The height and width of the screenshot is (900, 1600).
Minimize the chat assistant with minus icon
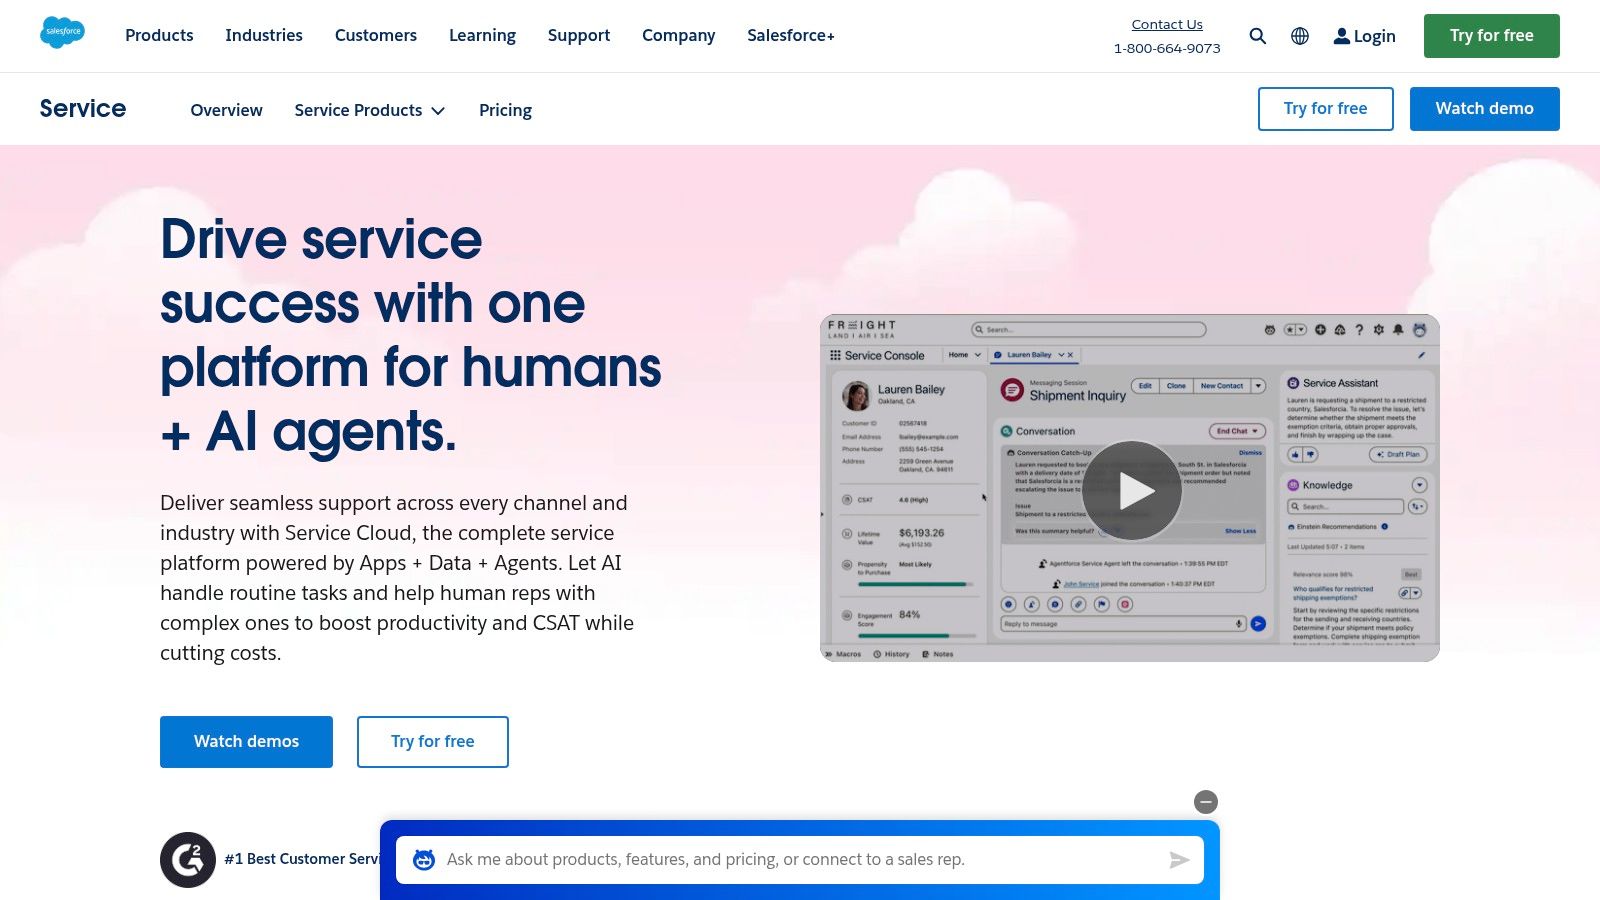pos(1206,802)
